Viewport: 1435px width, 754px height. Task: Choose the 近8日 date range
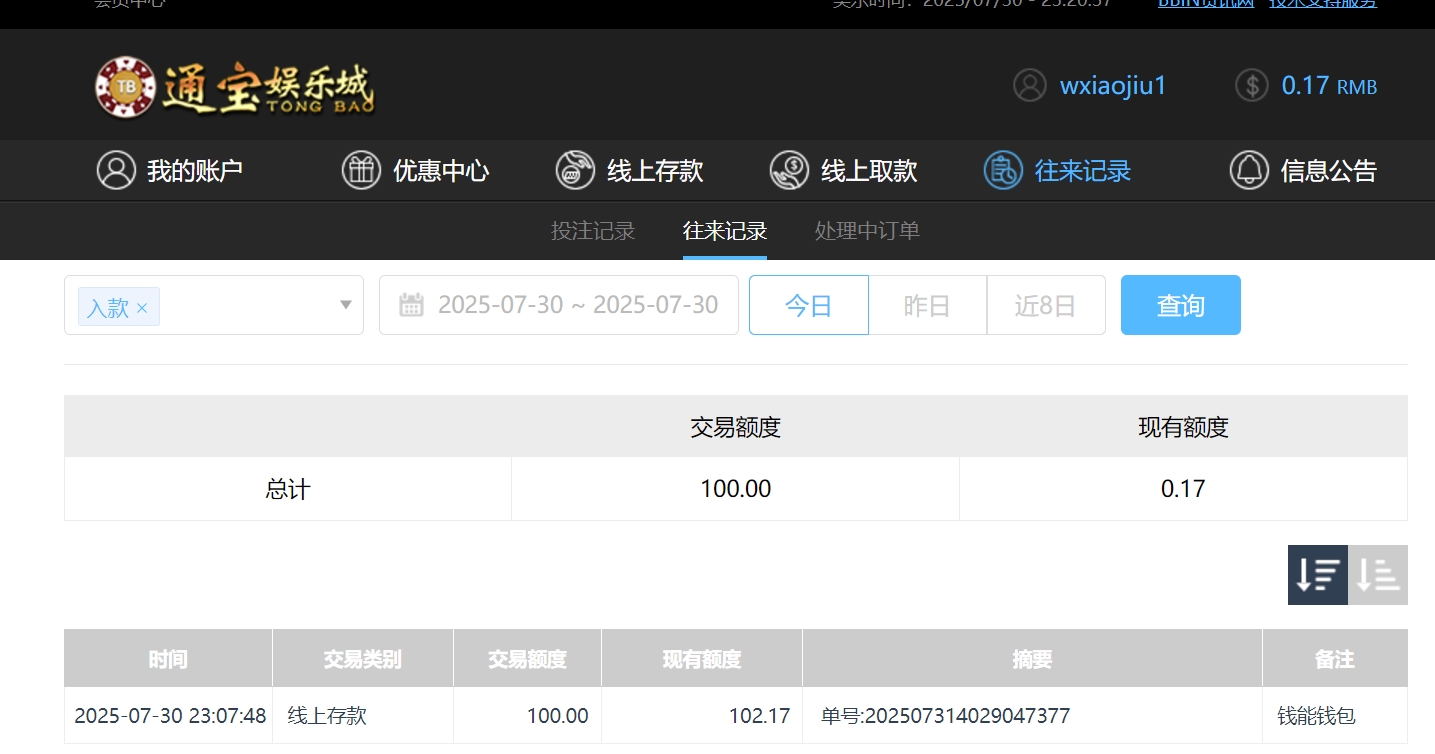pos(1045,305)
